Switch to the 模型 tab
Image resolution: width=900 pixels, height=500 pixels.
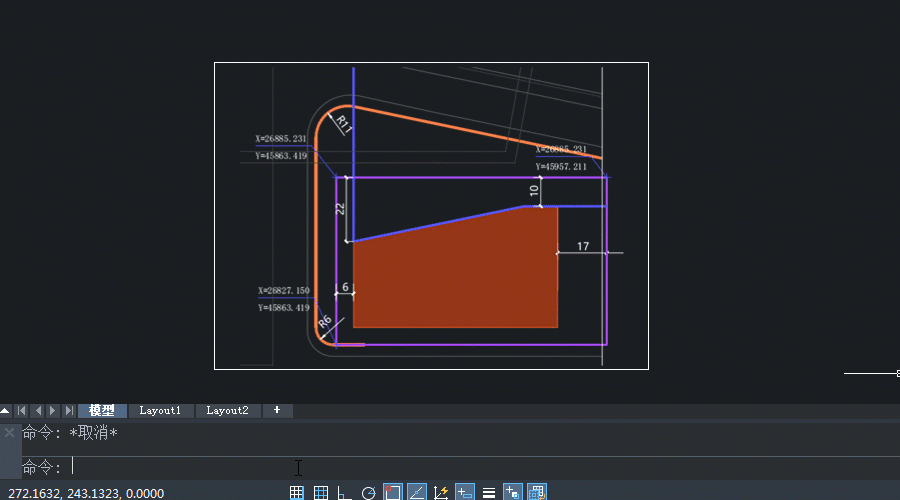tap(102, 411)
